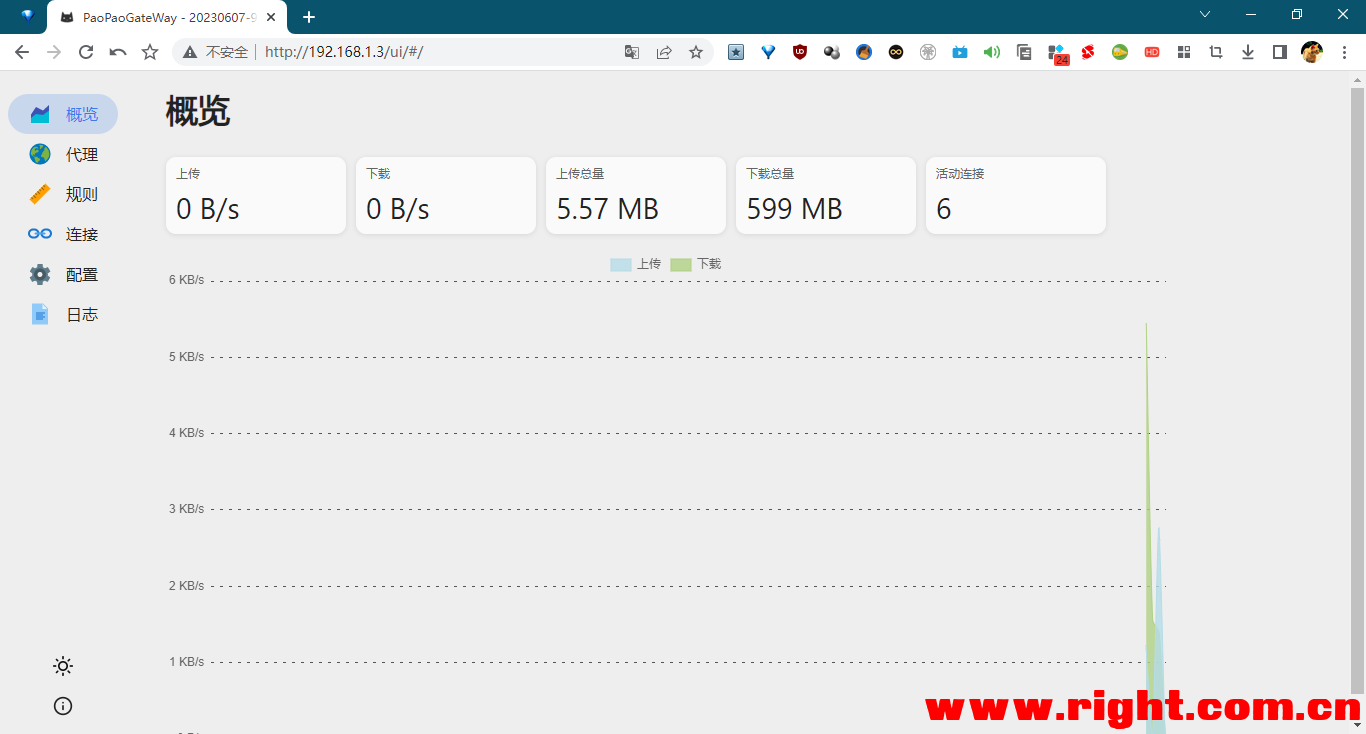The height and width of the screenshot is (734, 1366).
Task: Open the Chrome three-dot menu
Action: click(x=1344, y=52)
